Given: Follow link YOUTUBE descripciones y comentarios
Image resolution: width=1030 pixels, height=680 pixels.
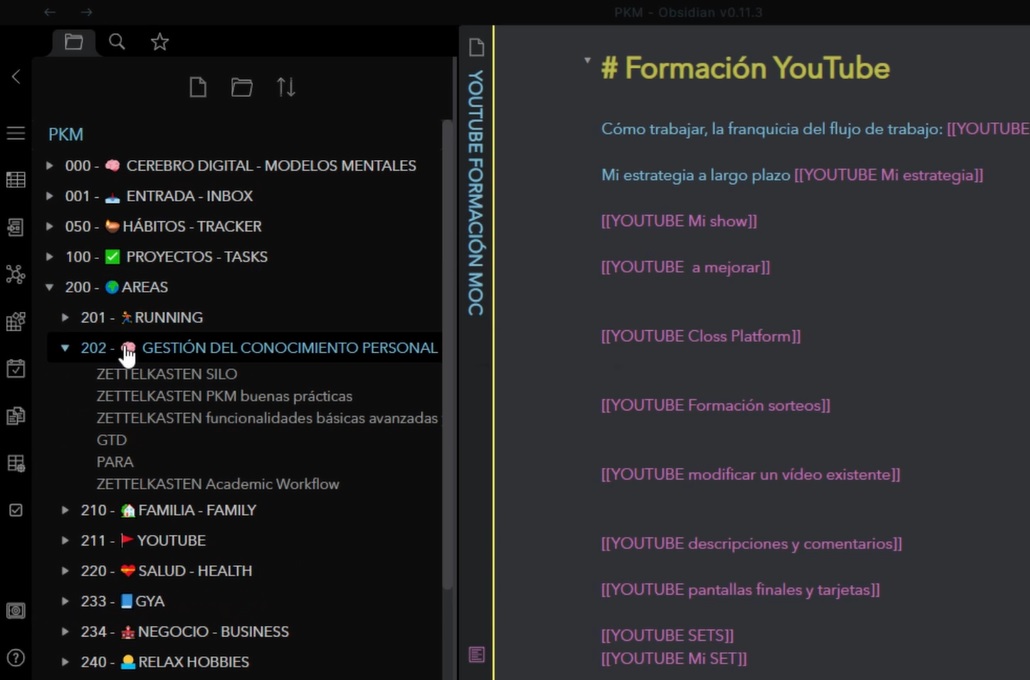Looking at the screenshot, I should click(751, 543).
